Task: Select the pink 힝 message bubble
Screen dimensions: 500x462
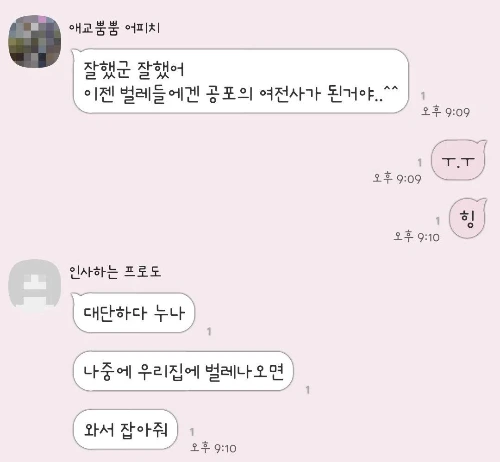Action: click(x=468, y=218)
